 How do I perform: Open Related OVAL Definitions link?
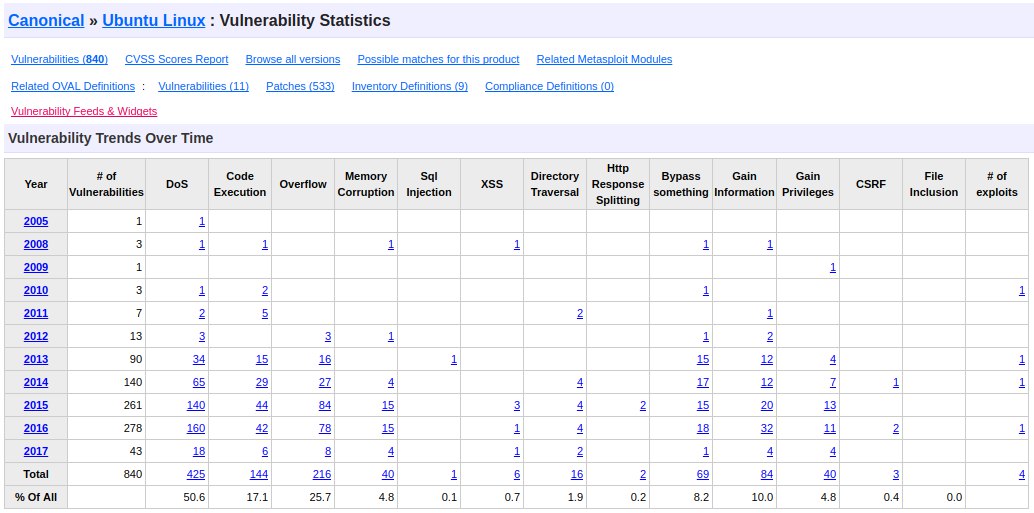(x=73, y=86)
